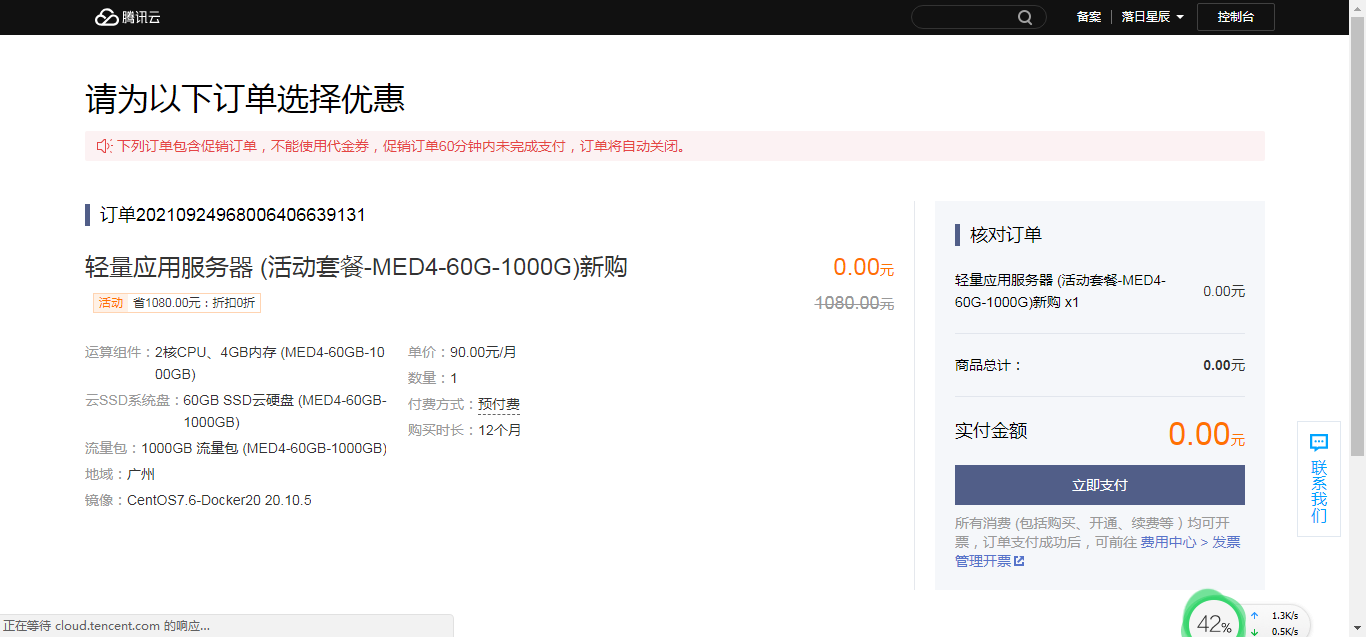Click the 轻量应用服务器 product title

pos(356,267)
